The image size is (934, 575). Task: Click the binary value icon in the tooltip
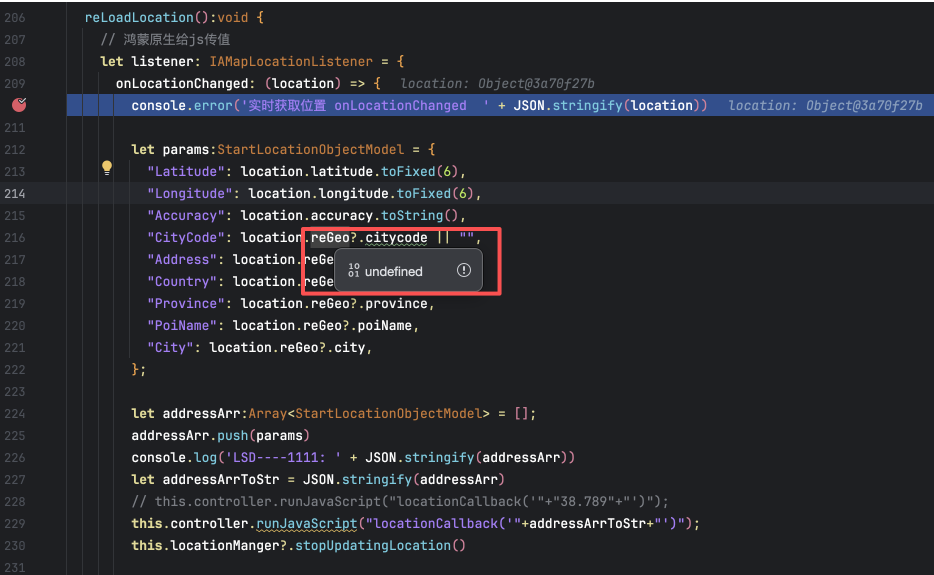[353, 271]
